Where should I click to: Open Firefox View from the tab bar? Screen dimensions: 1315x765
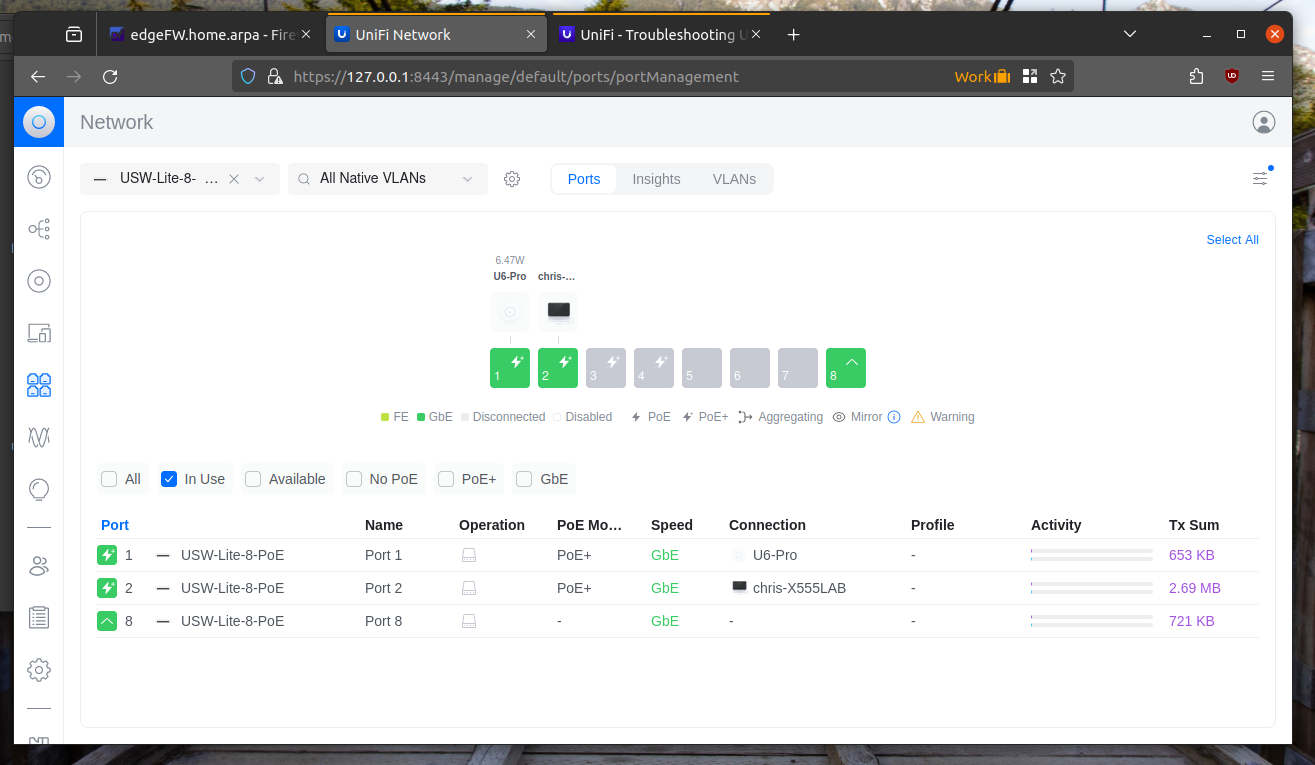(74, 34)
